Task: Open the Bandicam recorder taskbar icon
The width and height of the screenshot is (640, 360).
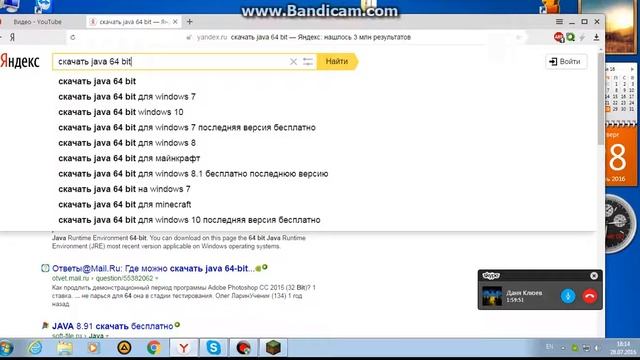Action: [x=243, y=348]
